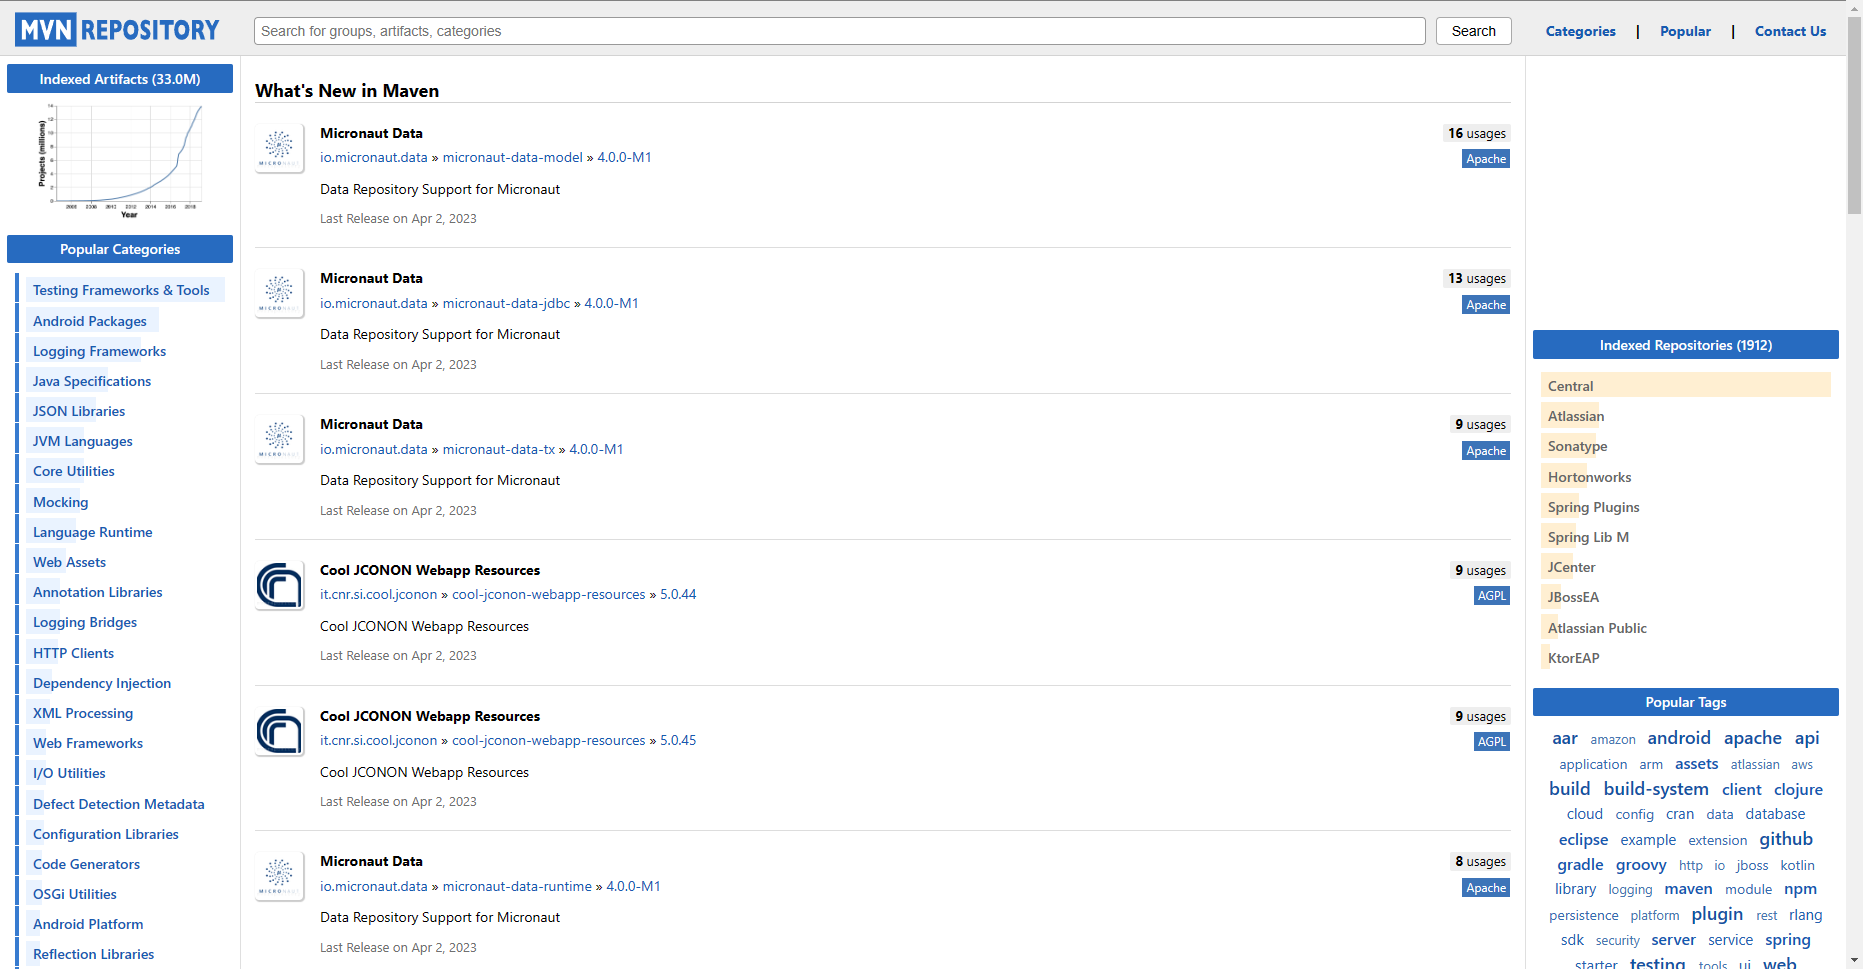Open JSON Libraries category
Screen dimensions: 1863x969
tap(79, 411)
